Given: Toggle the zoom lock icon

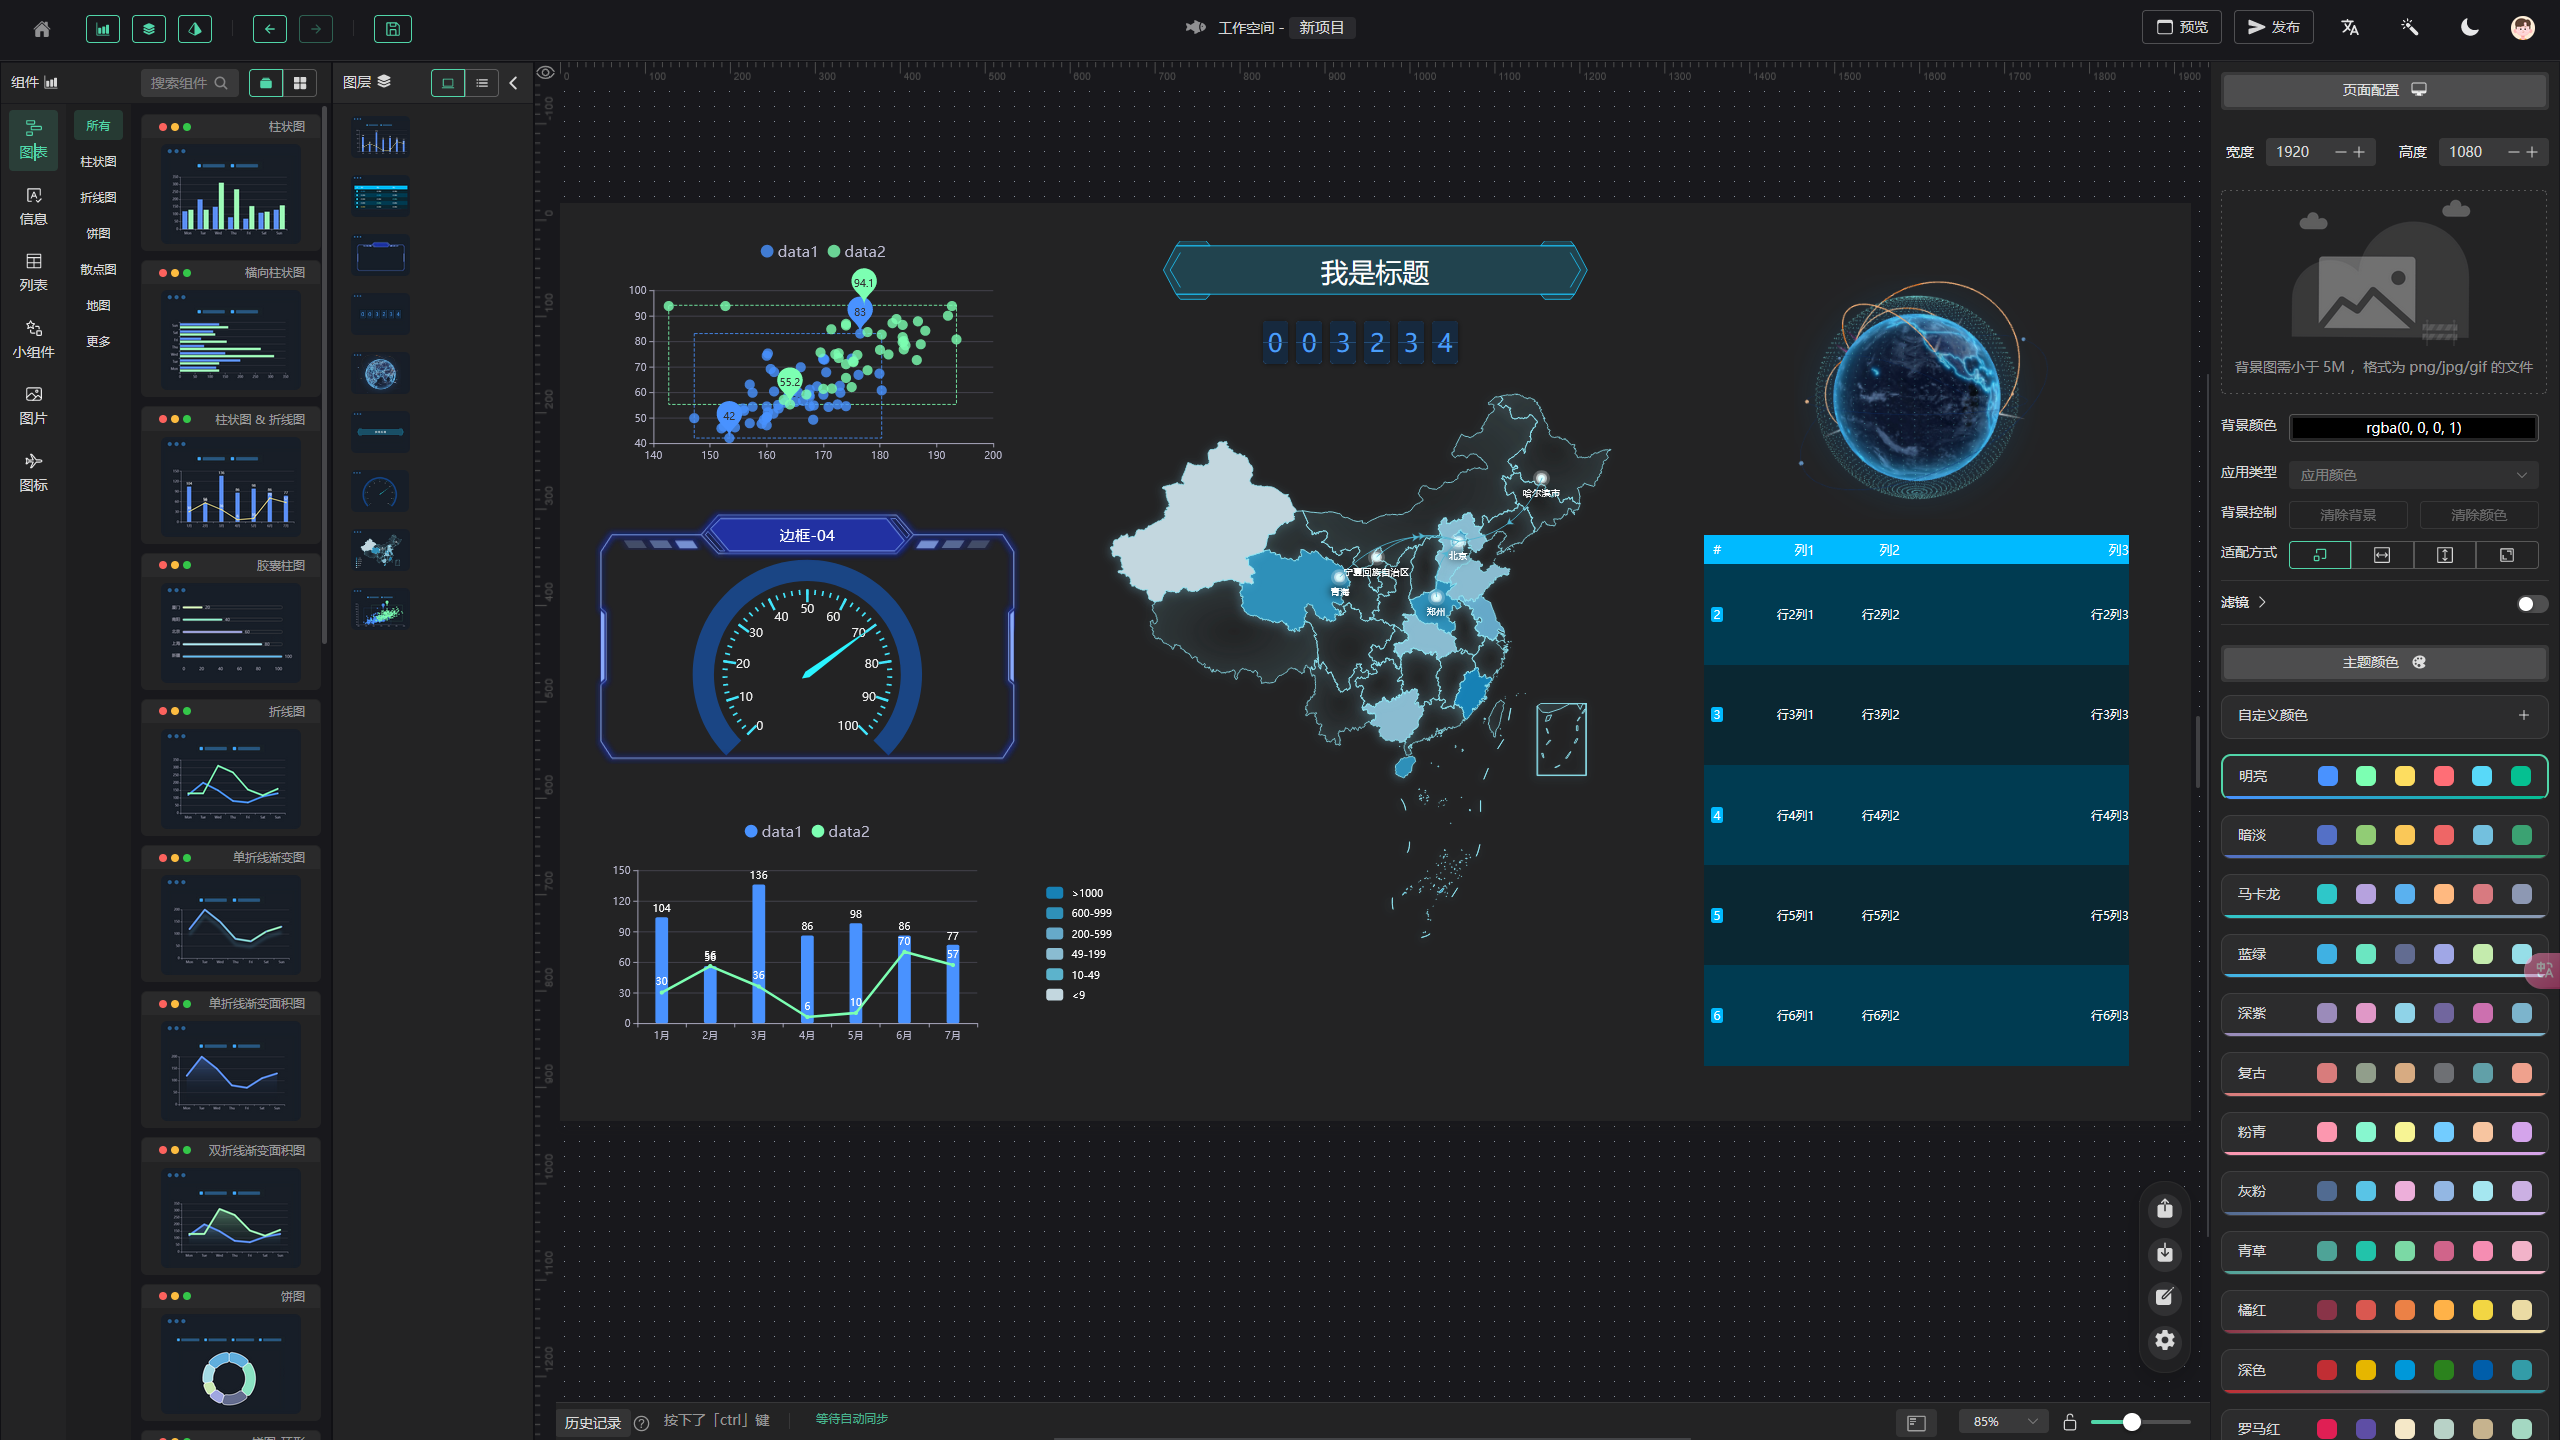Looking at the screenshot, I should (2070, 1422).
